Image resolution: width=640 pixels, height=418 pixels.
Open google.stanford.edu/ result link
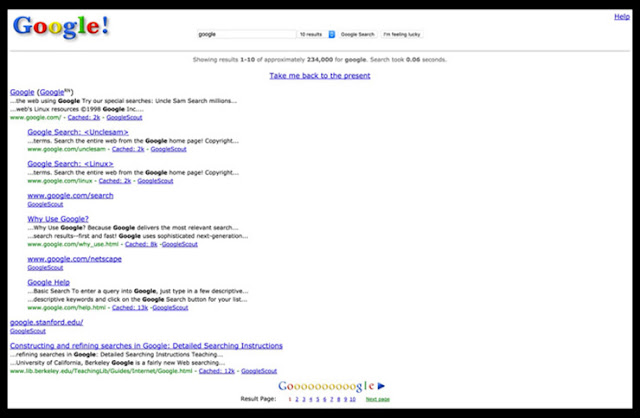tap(47, 322)
